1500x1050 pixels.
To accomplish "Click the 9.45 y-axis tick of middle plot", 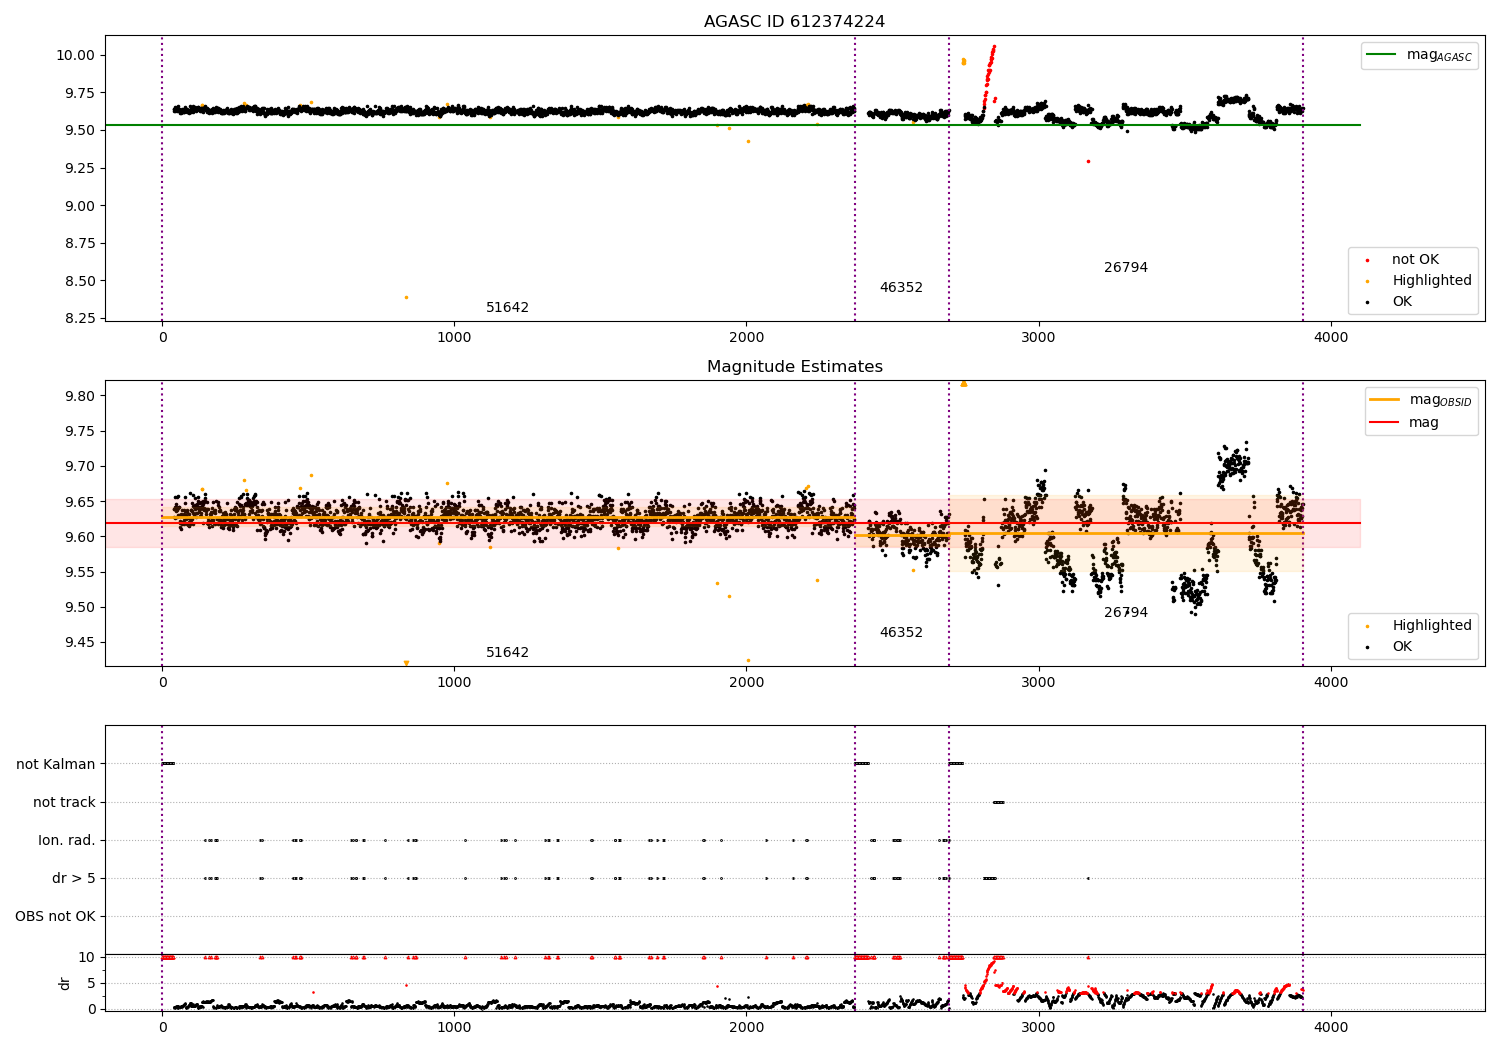I will coord(79,643).
